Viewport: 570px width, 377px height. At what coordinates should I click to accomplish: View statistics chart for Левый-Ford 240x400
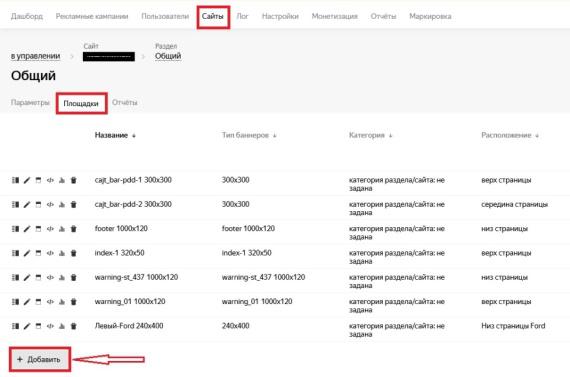click(x=62, y=326)
